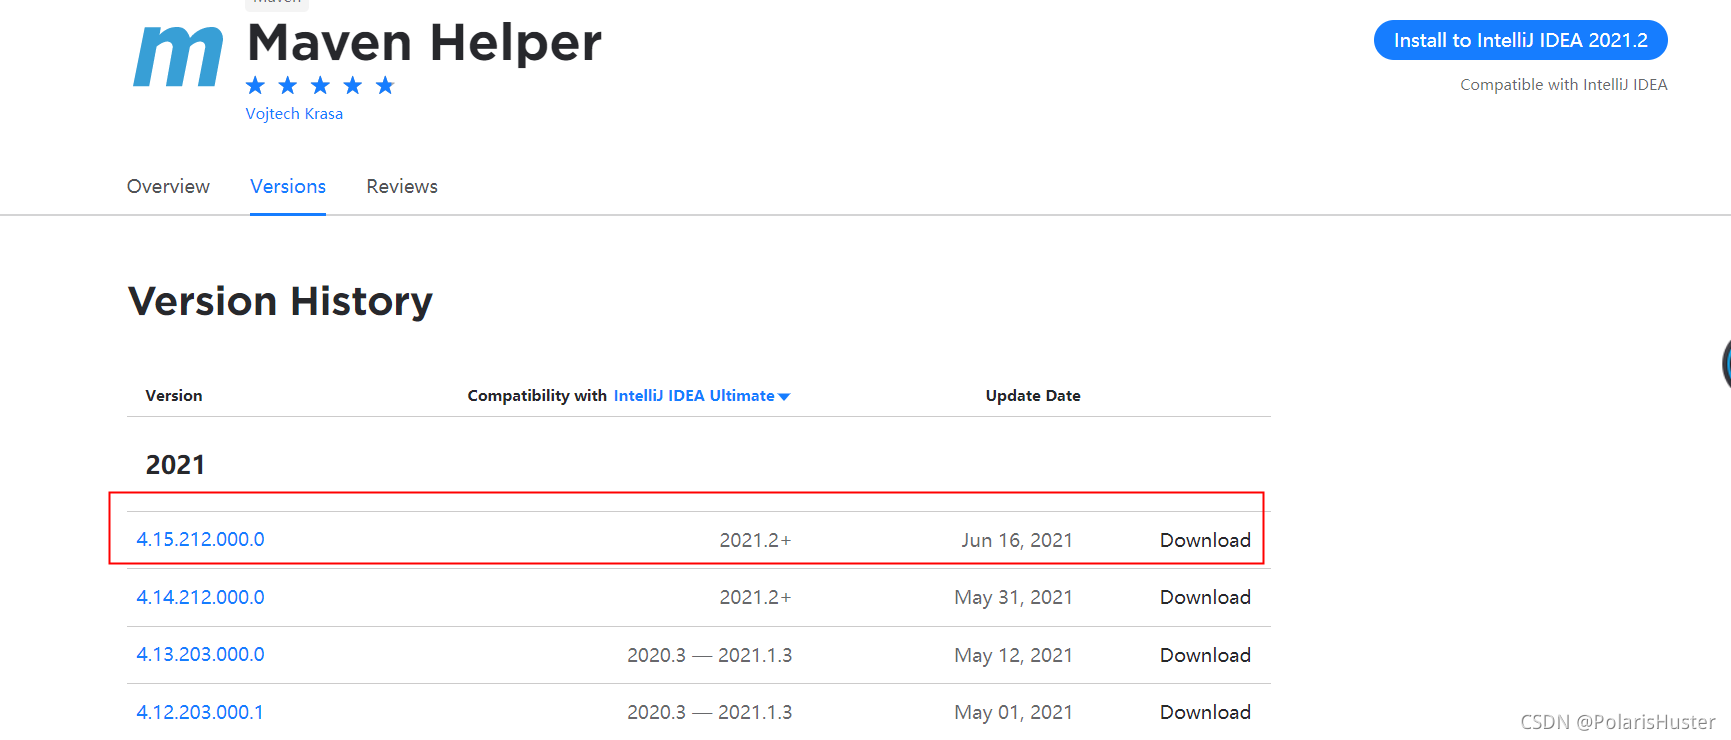Switch to the Overview tab
Viewport: 1731px width, 740px height.
(x=168, y=187)
